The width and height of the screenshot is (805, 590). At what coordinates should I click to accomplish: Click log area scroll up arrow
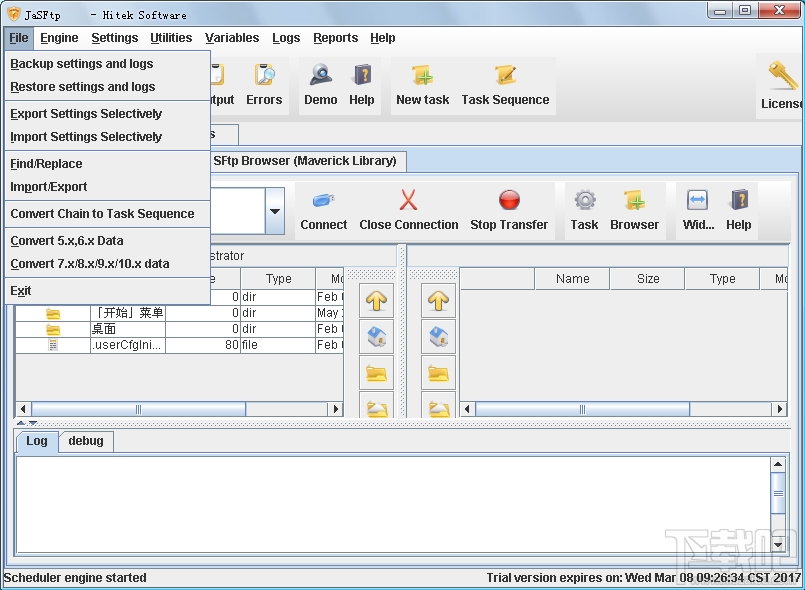coord(778,464)
